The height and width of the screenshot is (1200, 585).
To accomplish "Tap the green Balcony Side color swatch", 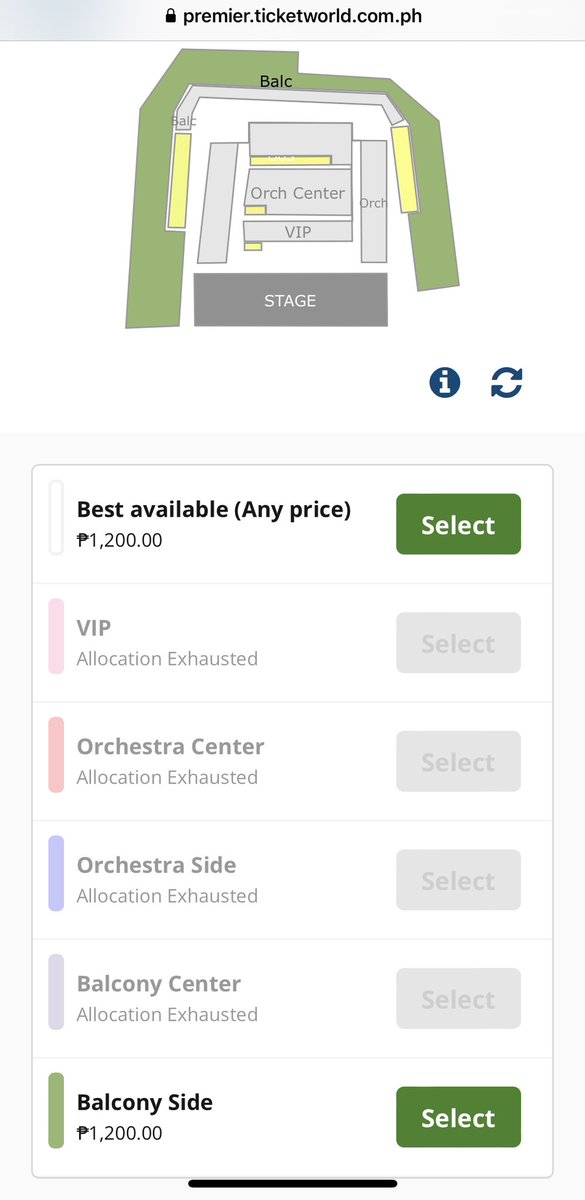I will click(56, 1110).
